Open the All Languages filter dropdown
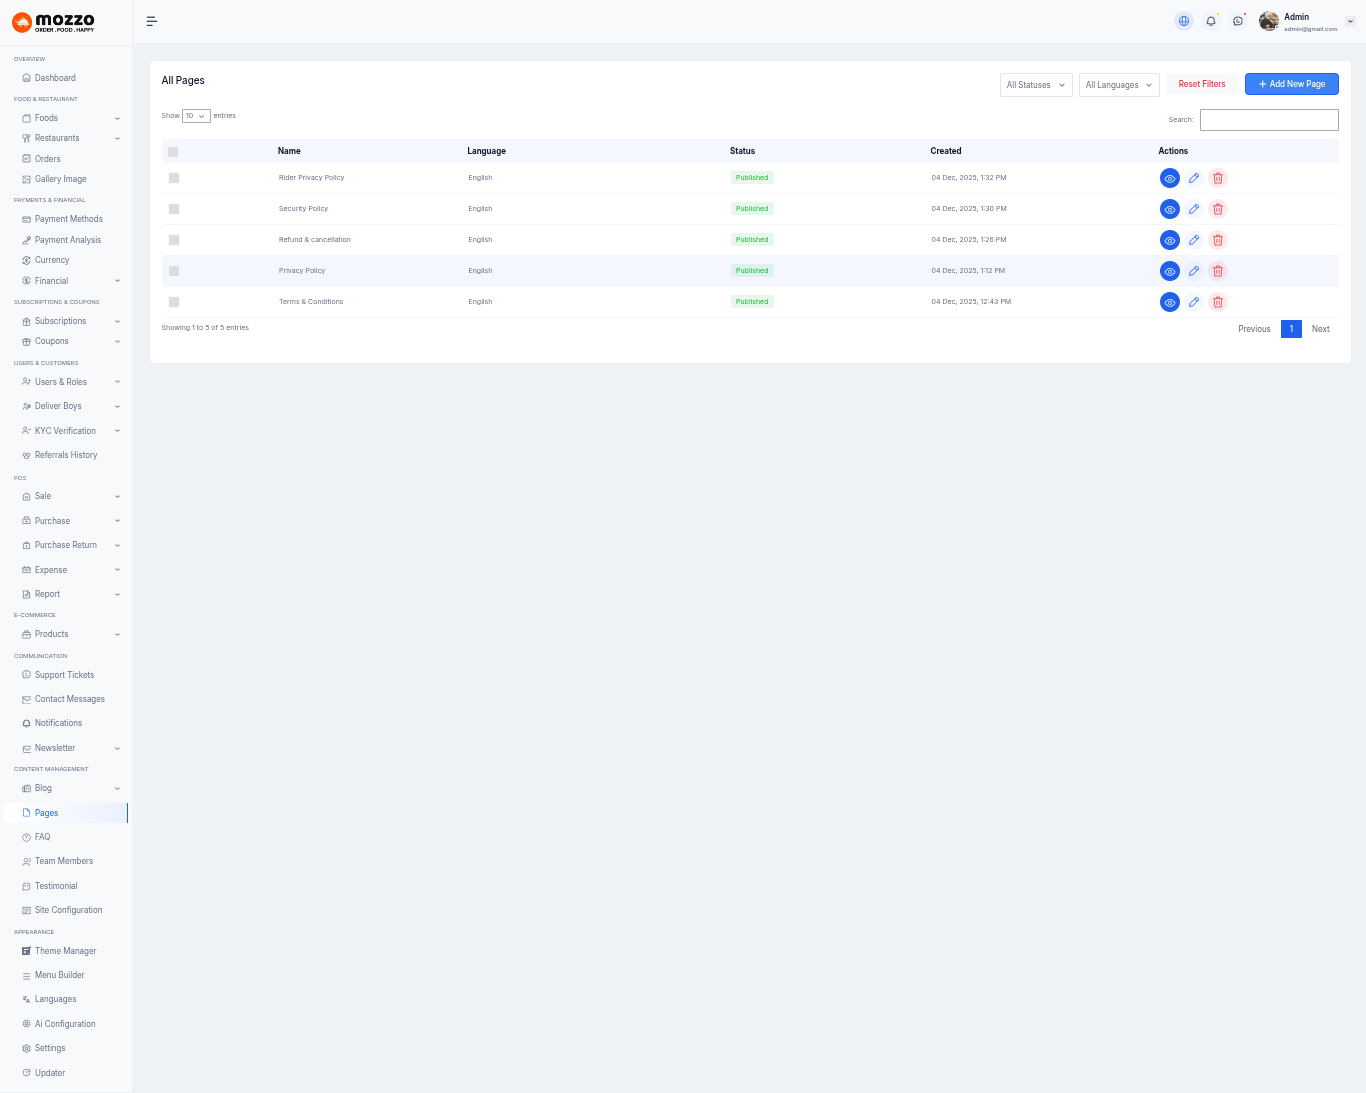Screen dimensions: 1366x1093 click(1119, 85)
